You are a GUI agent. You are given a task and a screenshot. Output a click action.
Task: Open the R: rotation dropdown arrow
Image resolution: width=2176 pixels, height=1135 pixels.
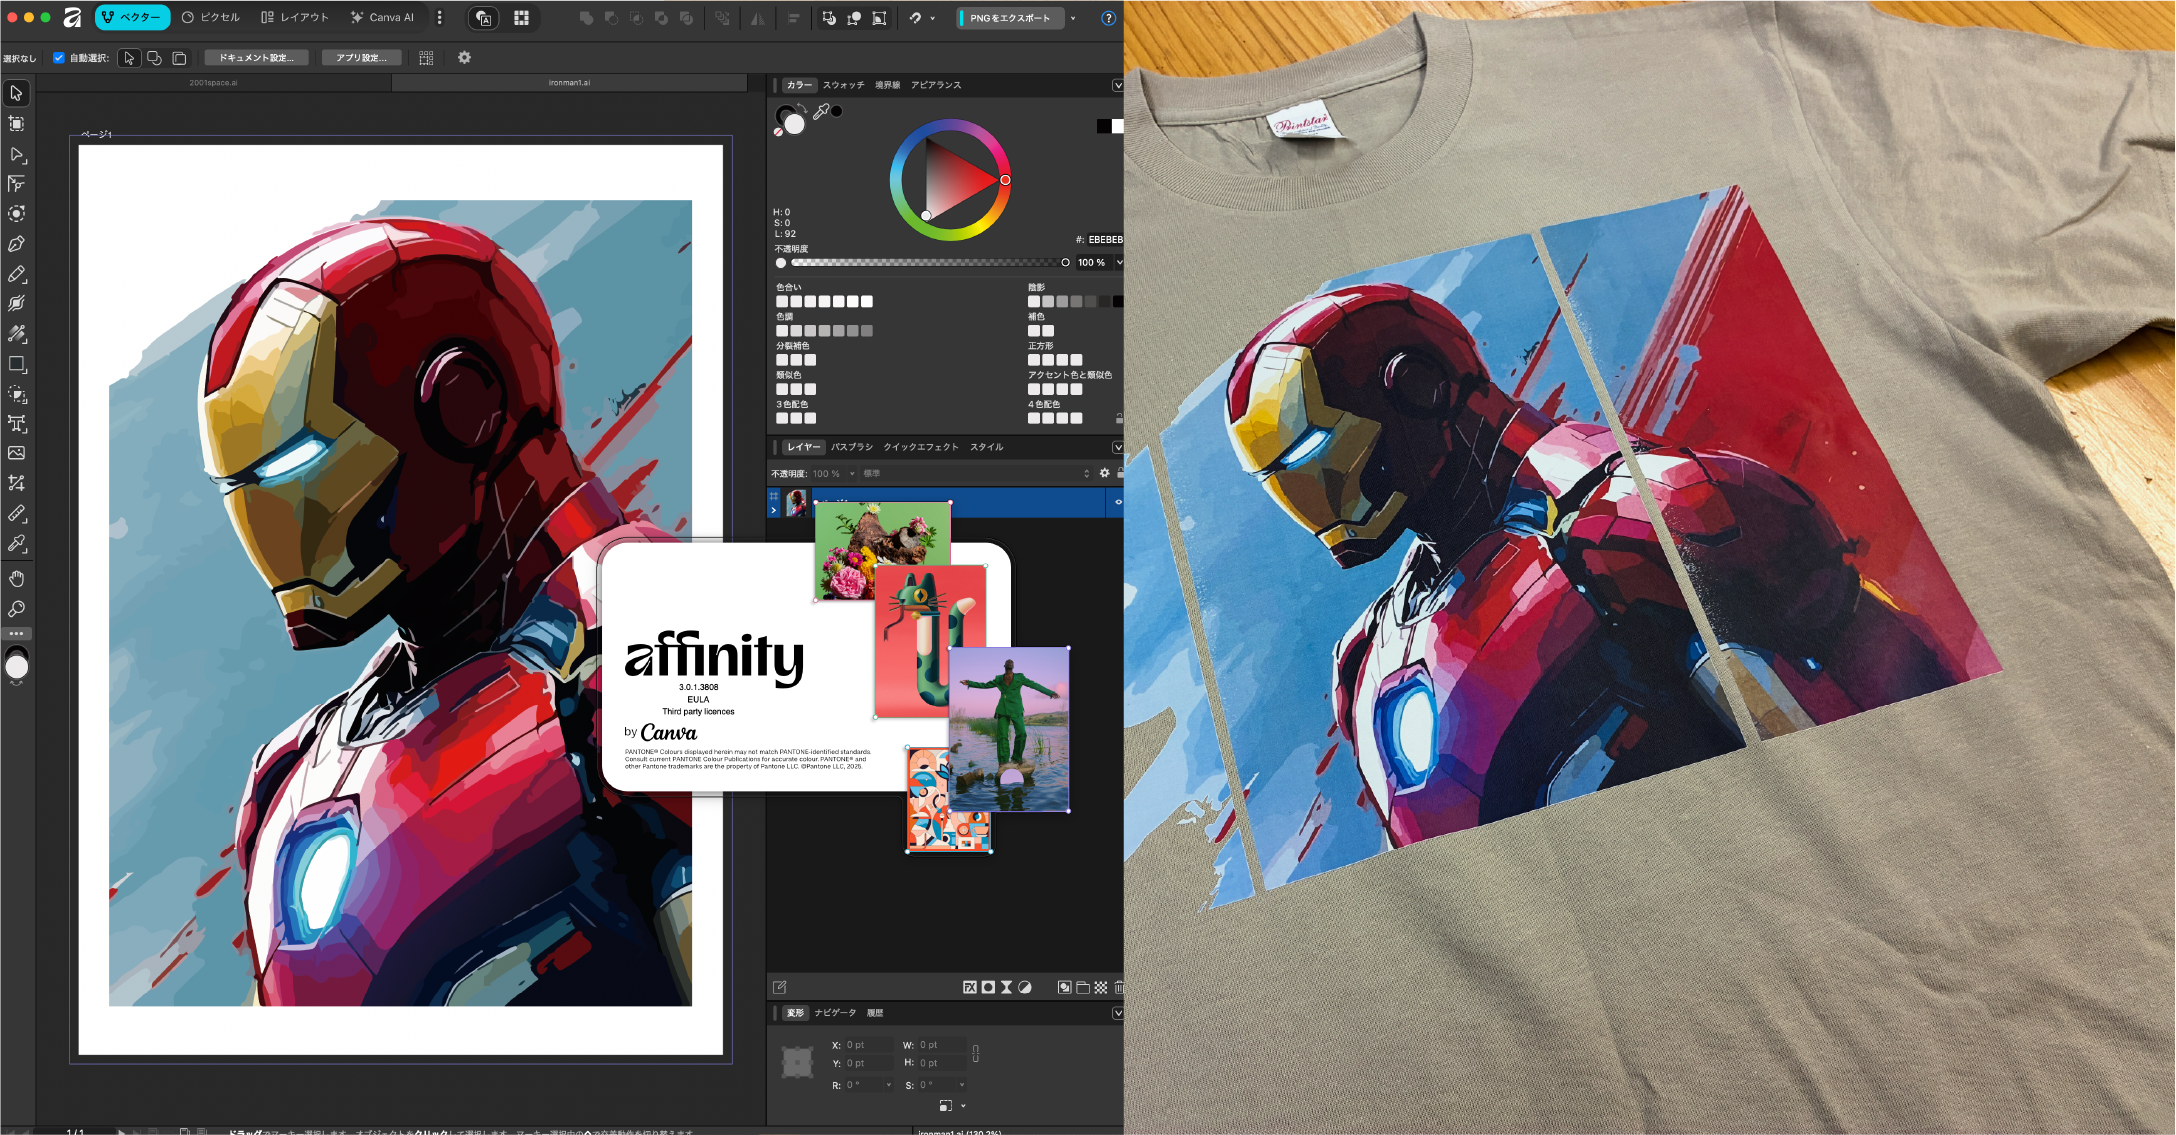(888, 1085)
